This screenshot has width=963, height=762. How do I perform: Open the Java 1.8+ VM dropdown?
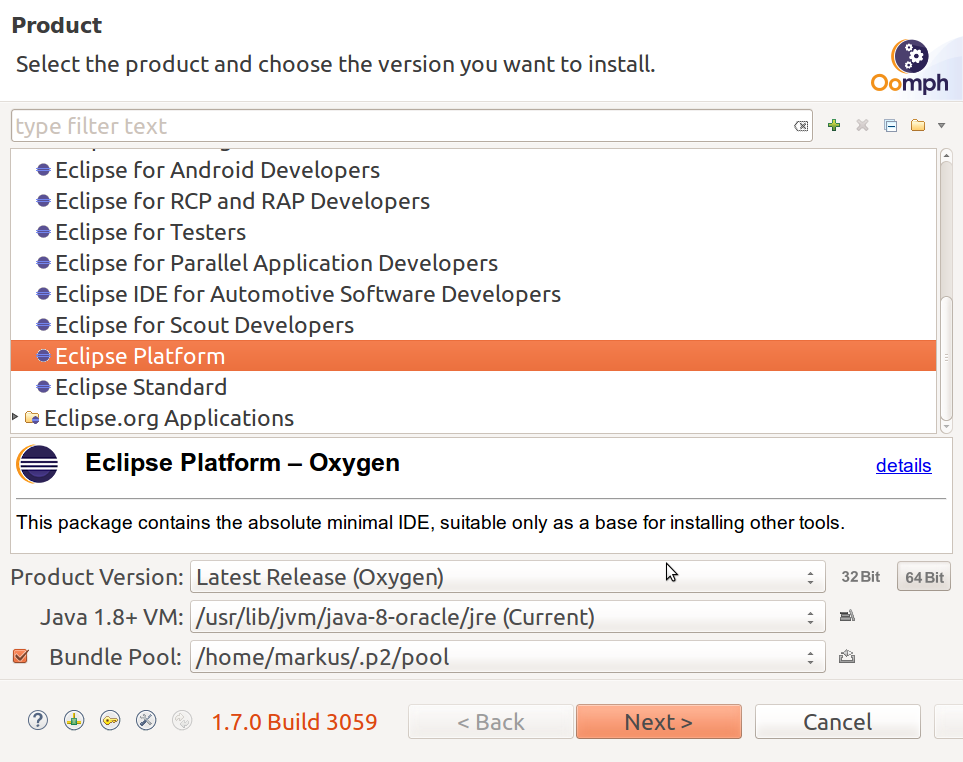click(x=507, y=617)
